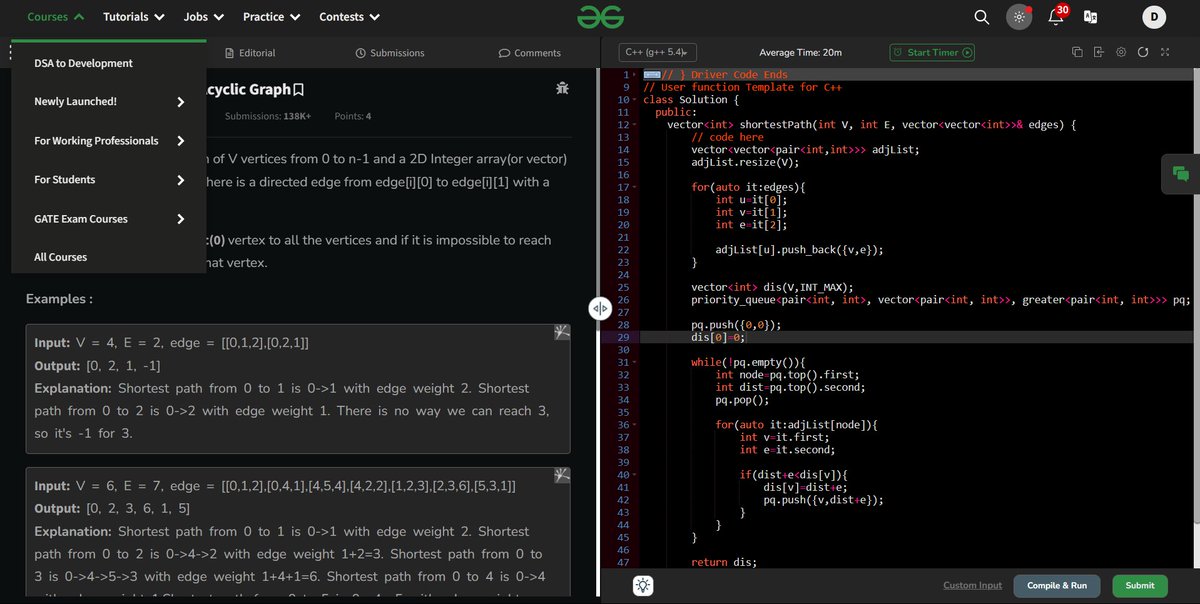The height and width of the screenshot is (604, 1200).
Task: Expand the code editor to fullscreen
Action: (x=1165, y=52)
